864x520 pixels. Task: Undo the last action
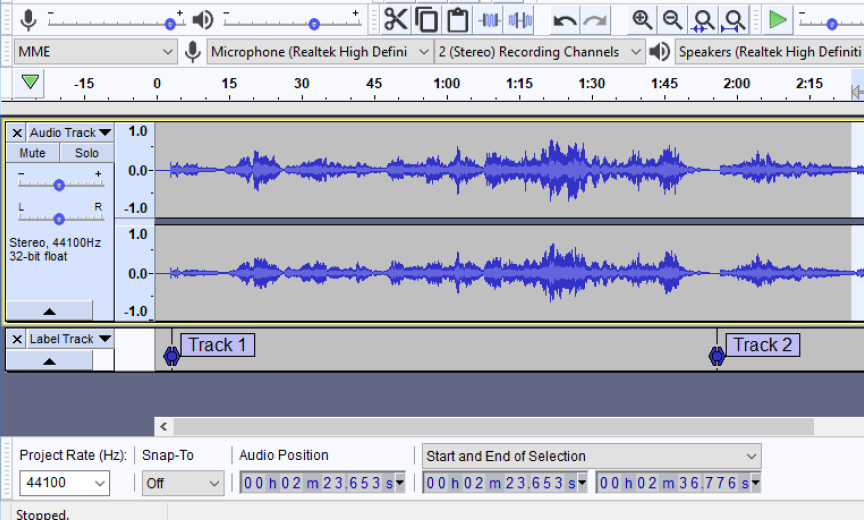[x=565, y=20]
